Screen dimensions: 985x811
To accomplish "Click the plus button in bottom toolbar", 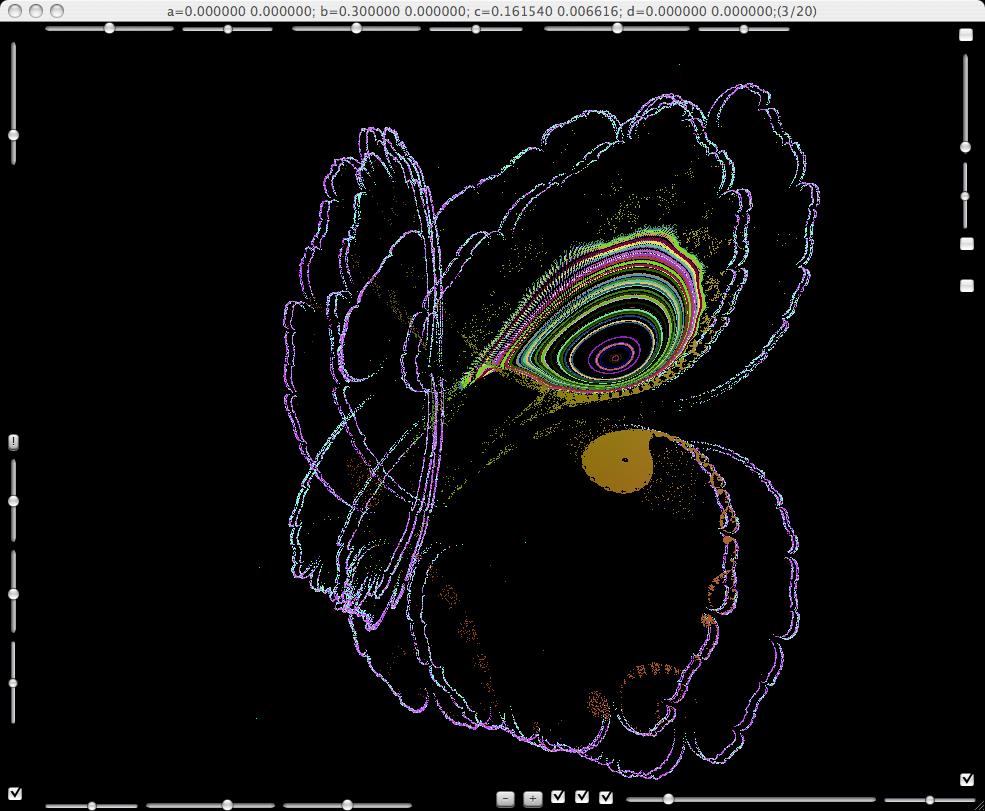I will pos(532,798).
